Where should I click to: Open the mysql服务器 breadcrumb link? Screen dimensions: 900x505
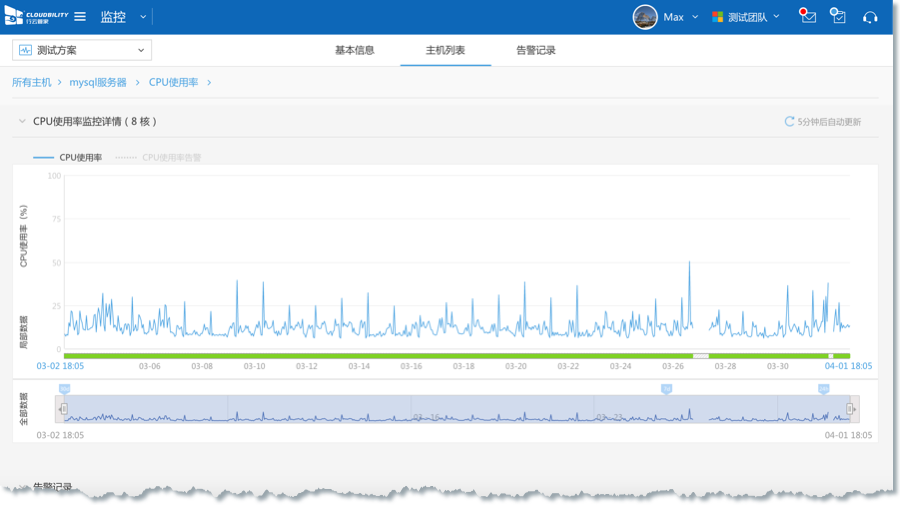pos(98,82)
